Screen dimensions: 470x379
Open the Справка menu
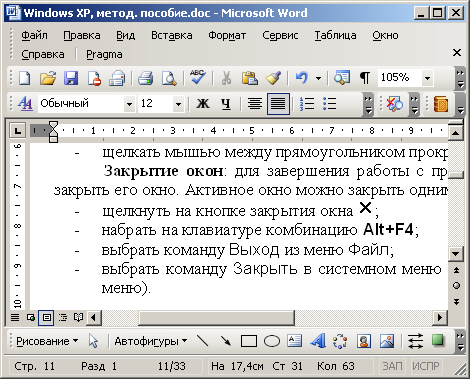click(x=43, y=54)
